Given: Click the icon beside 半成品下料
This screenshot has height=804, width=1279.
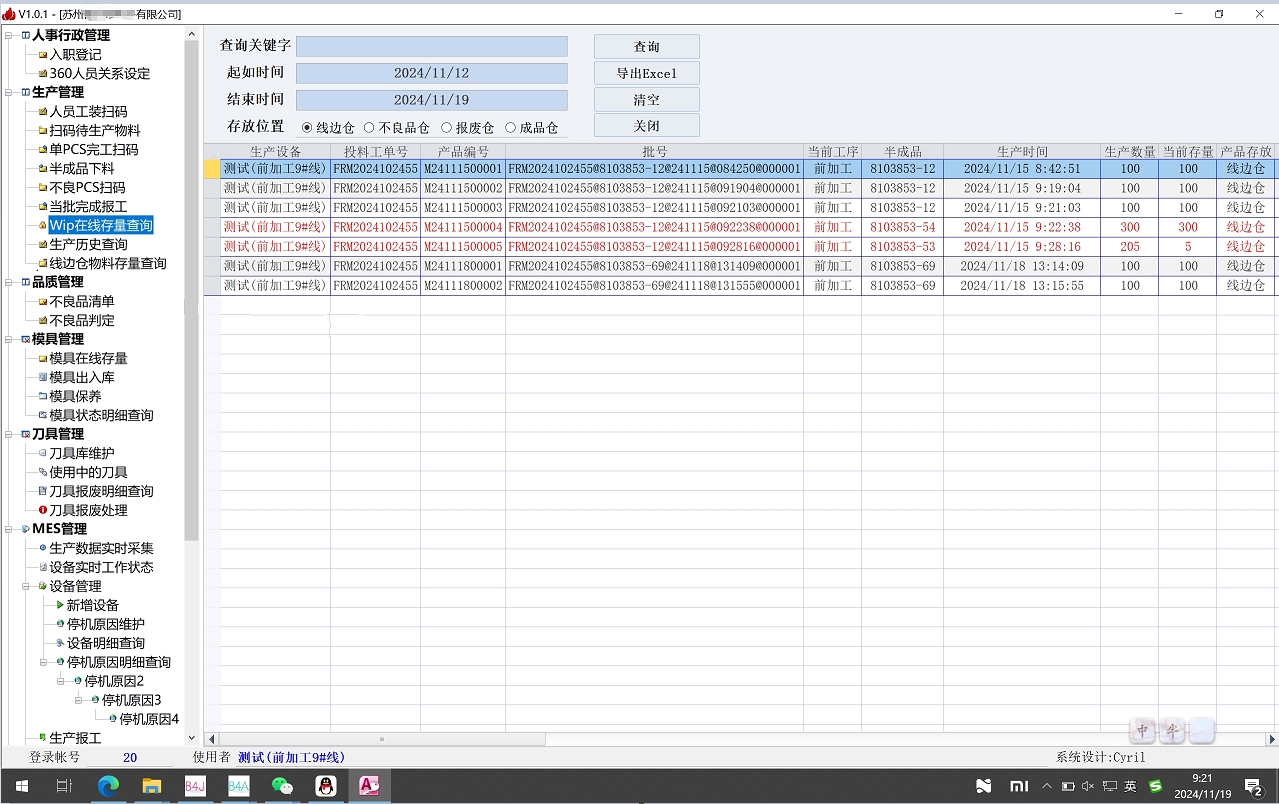Looking at the screenshot, I should pyautogui.click(x=43, y=169).
